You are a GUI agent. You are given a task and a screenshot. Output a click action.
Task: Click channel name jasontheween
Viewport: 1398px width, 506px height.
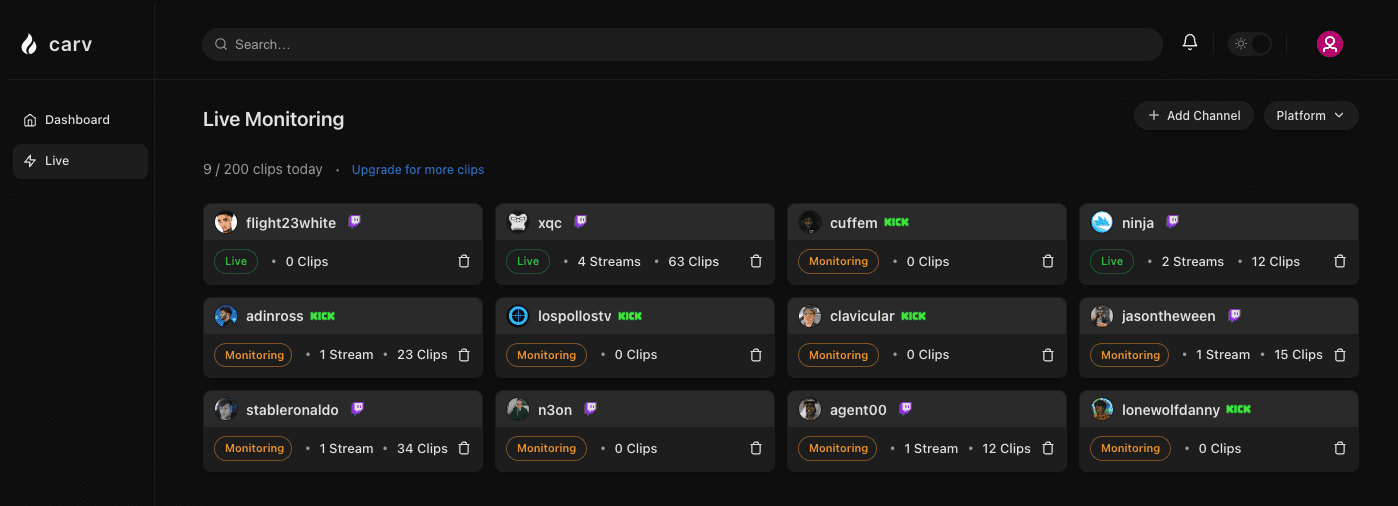(1168, 316)
